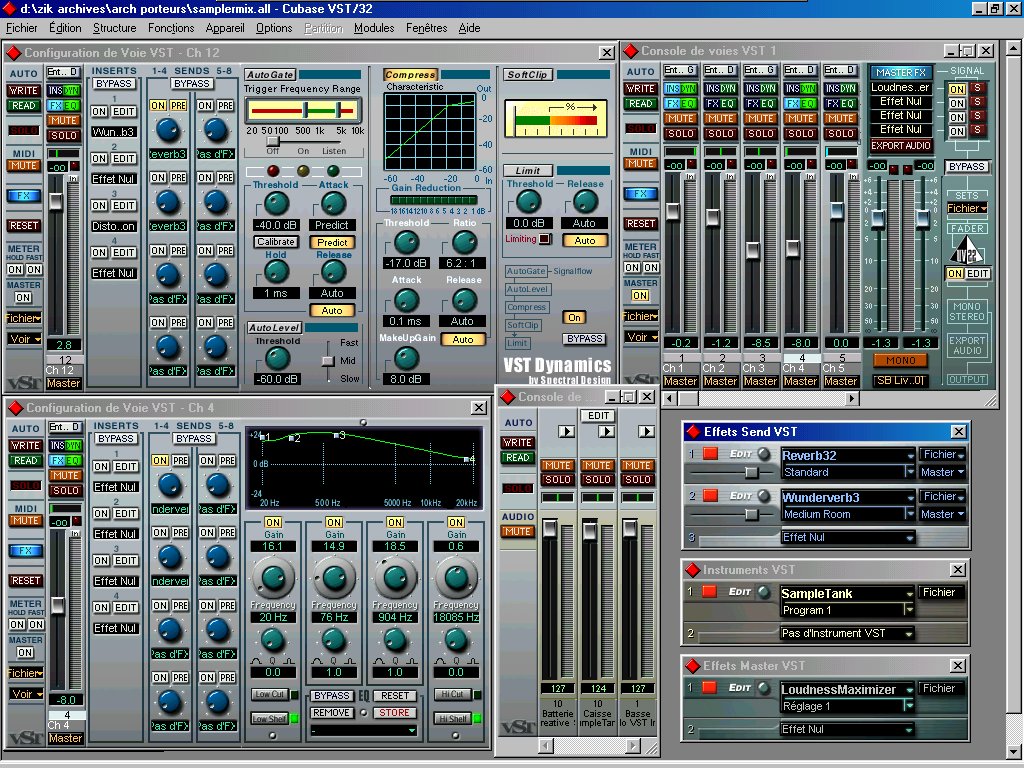Click play arrow above Batterie channel

pos(566,432)
